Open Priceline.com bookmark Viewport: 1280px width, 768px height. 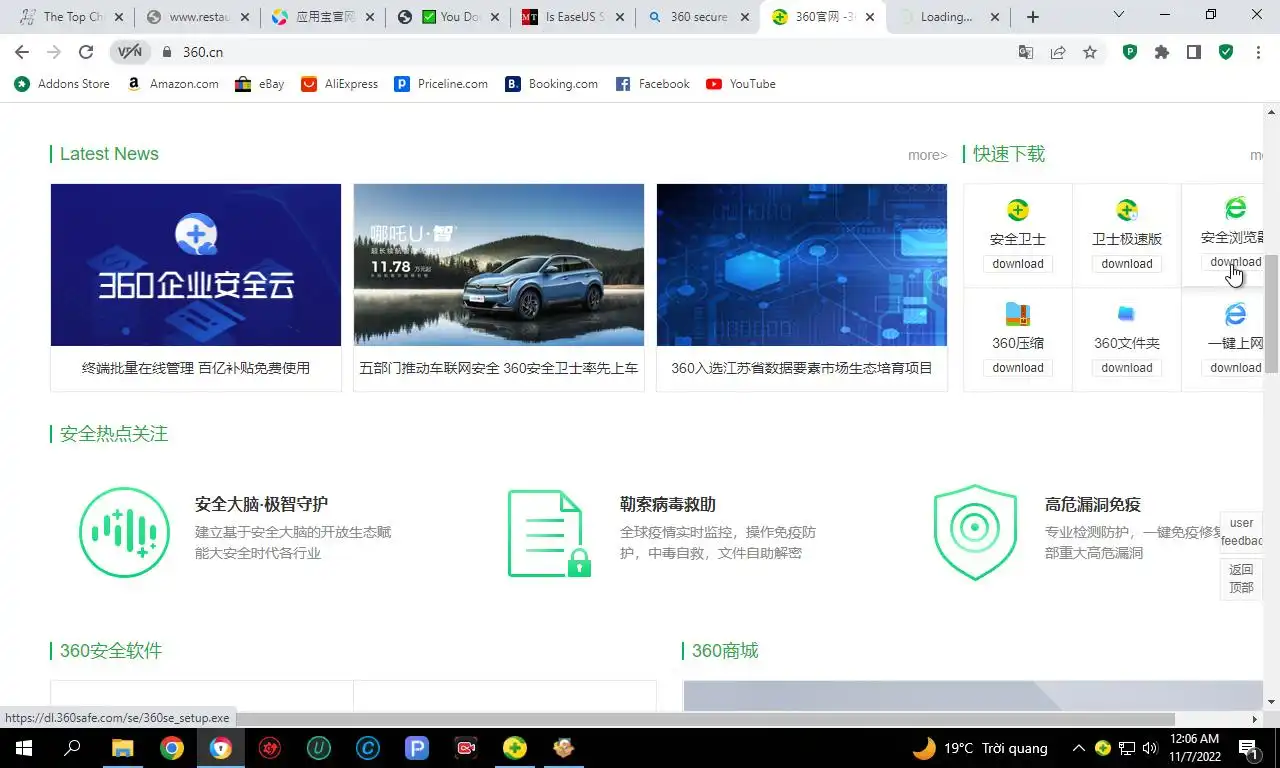pyautogui.click(x=441, y=84)
